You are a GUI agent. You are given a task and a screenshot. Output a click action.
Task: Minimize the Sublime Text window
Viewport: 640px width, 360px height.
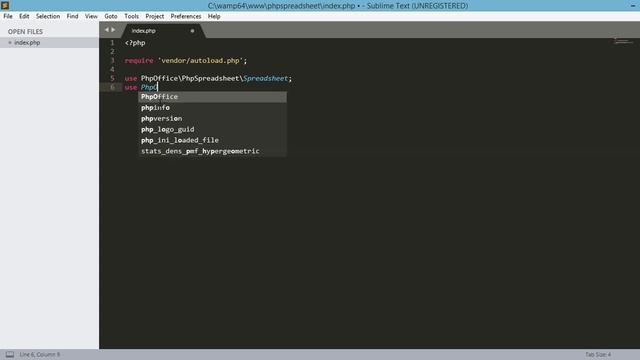[633, 6]
